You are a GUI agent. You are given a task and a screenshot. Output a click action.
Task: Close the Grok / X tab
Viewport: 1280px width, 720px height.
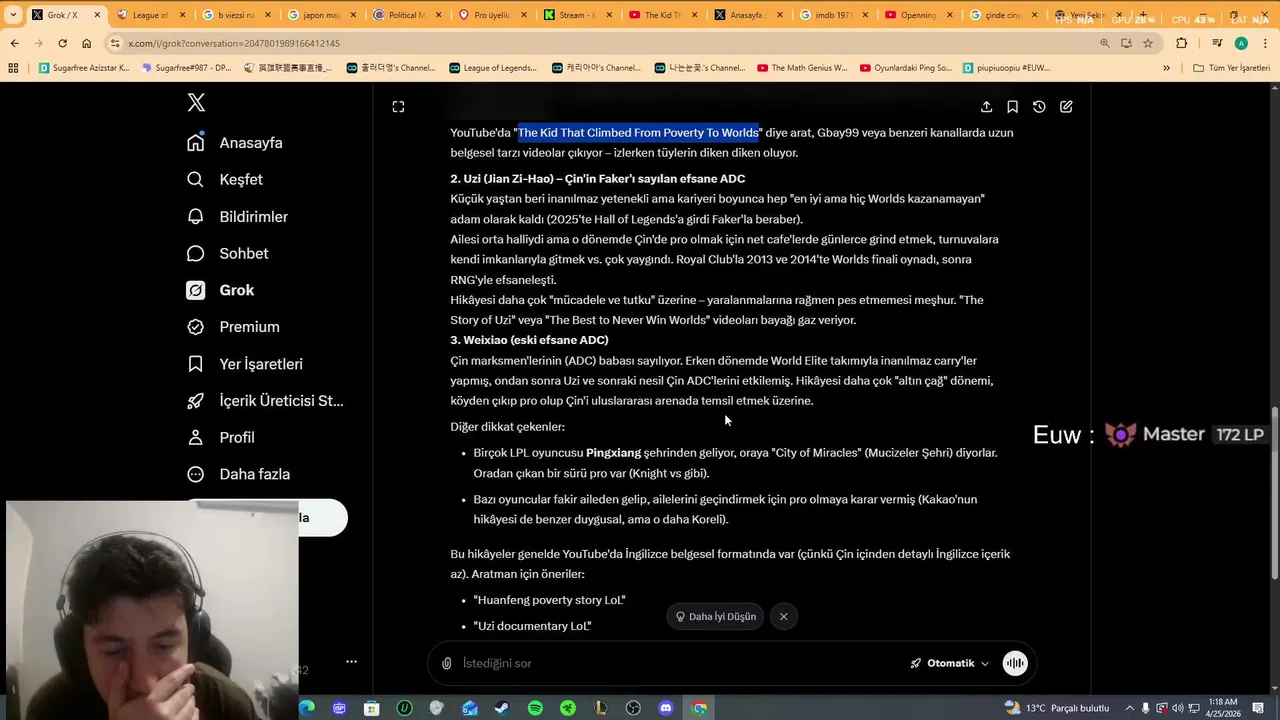click(97, 15)
